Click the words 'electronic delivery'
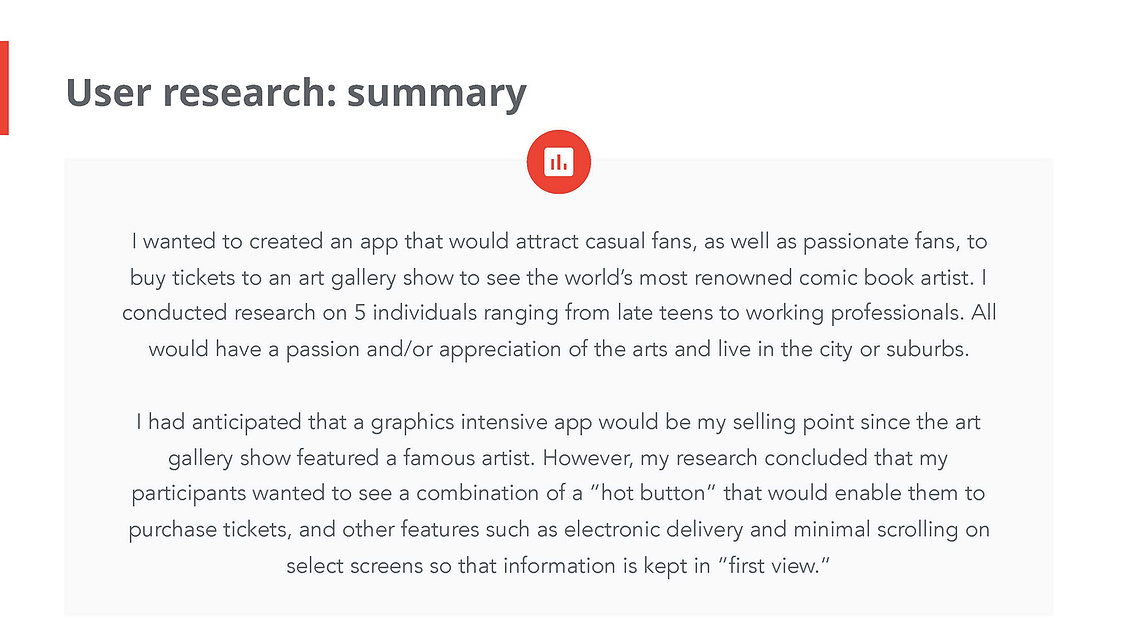The width and height of the screenshot is (1139, 640). coord(653,530)
